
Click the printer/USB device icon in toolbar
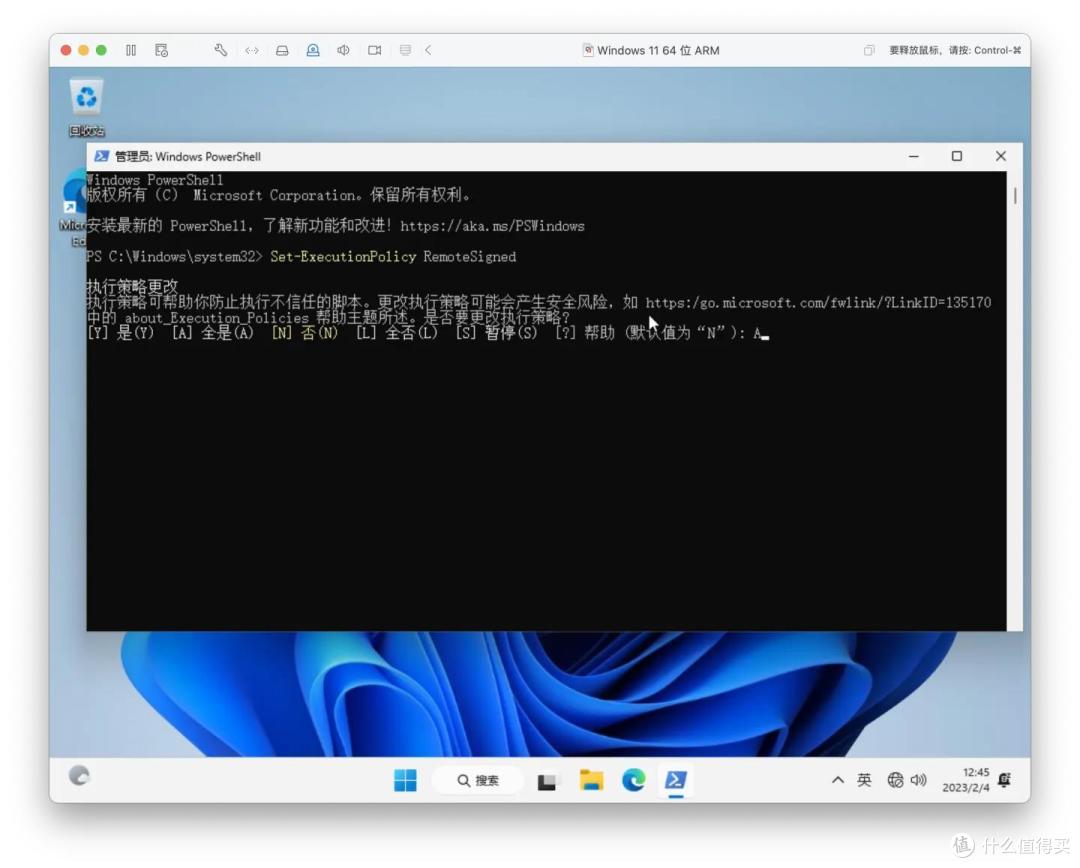(405, 50)
